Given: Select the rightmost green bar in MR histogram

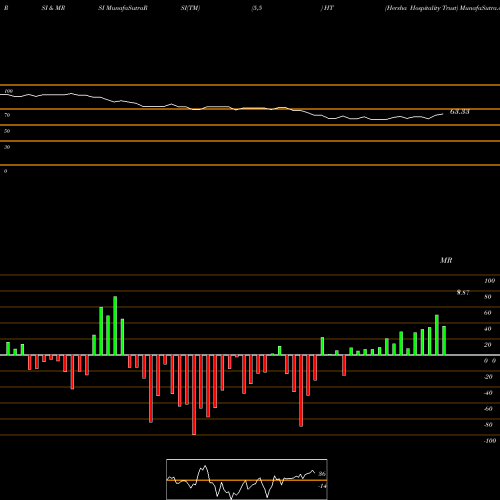Looking at the screenshot, I should (444, 340).
